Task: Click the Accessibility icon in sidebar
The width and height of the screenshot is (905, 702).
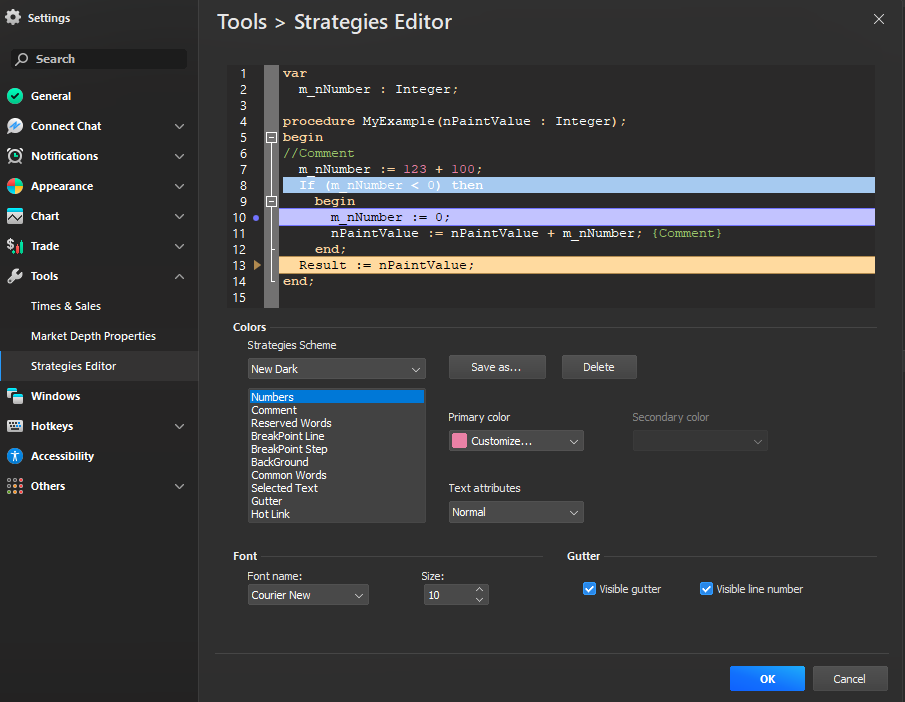Action: (x=14, y=456)
